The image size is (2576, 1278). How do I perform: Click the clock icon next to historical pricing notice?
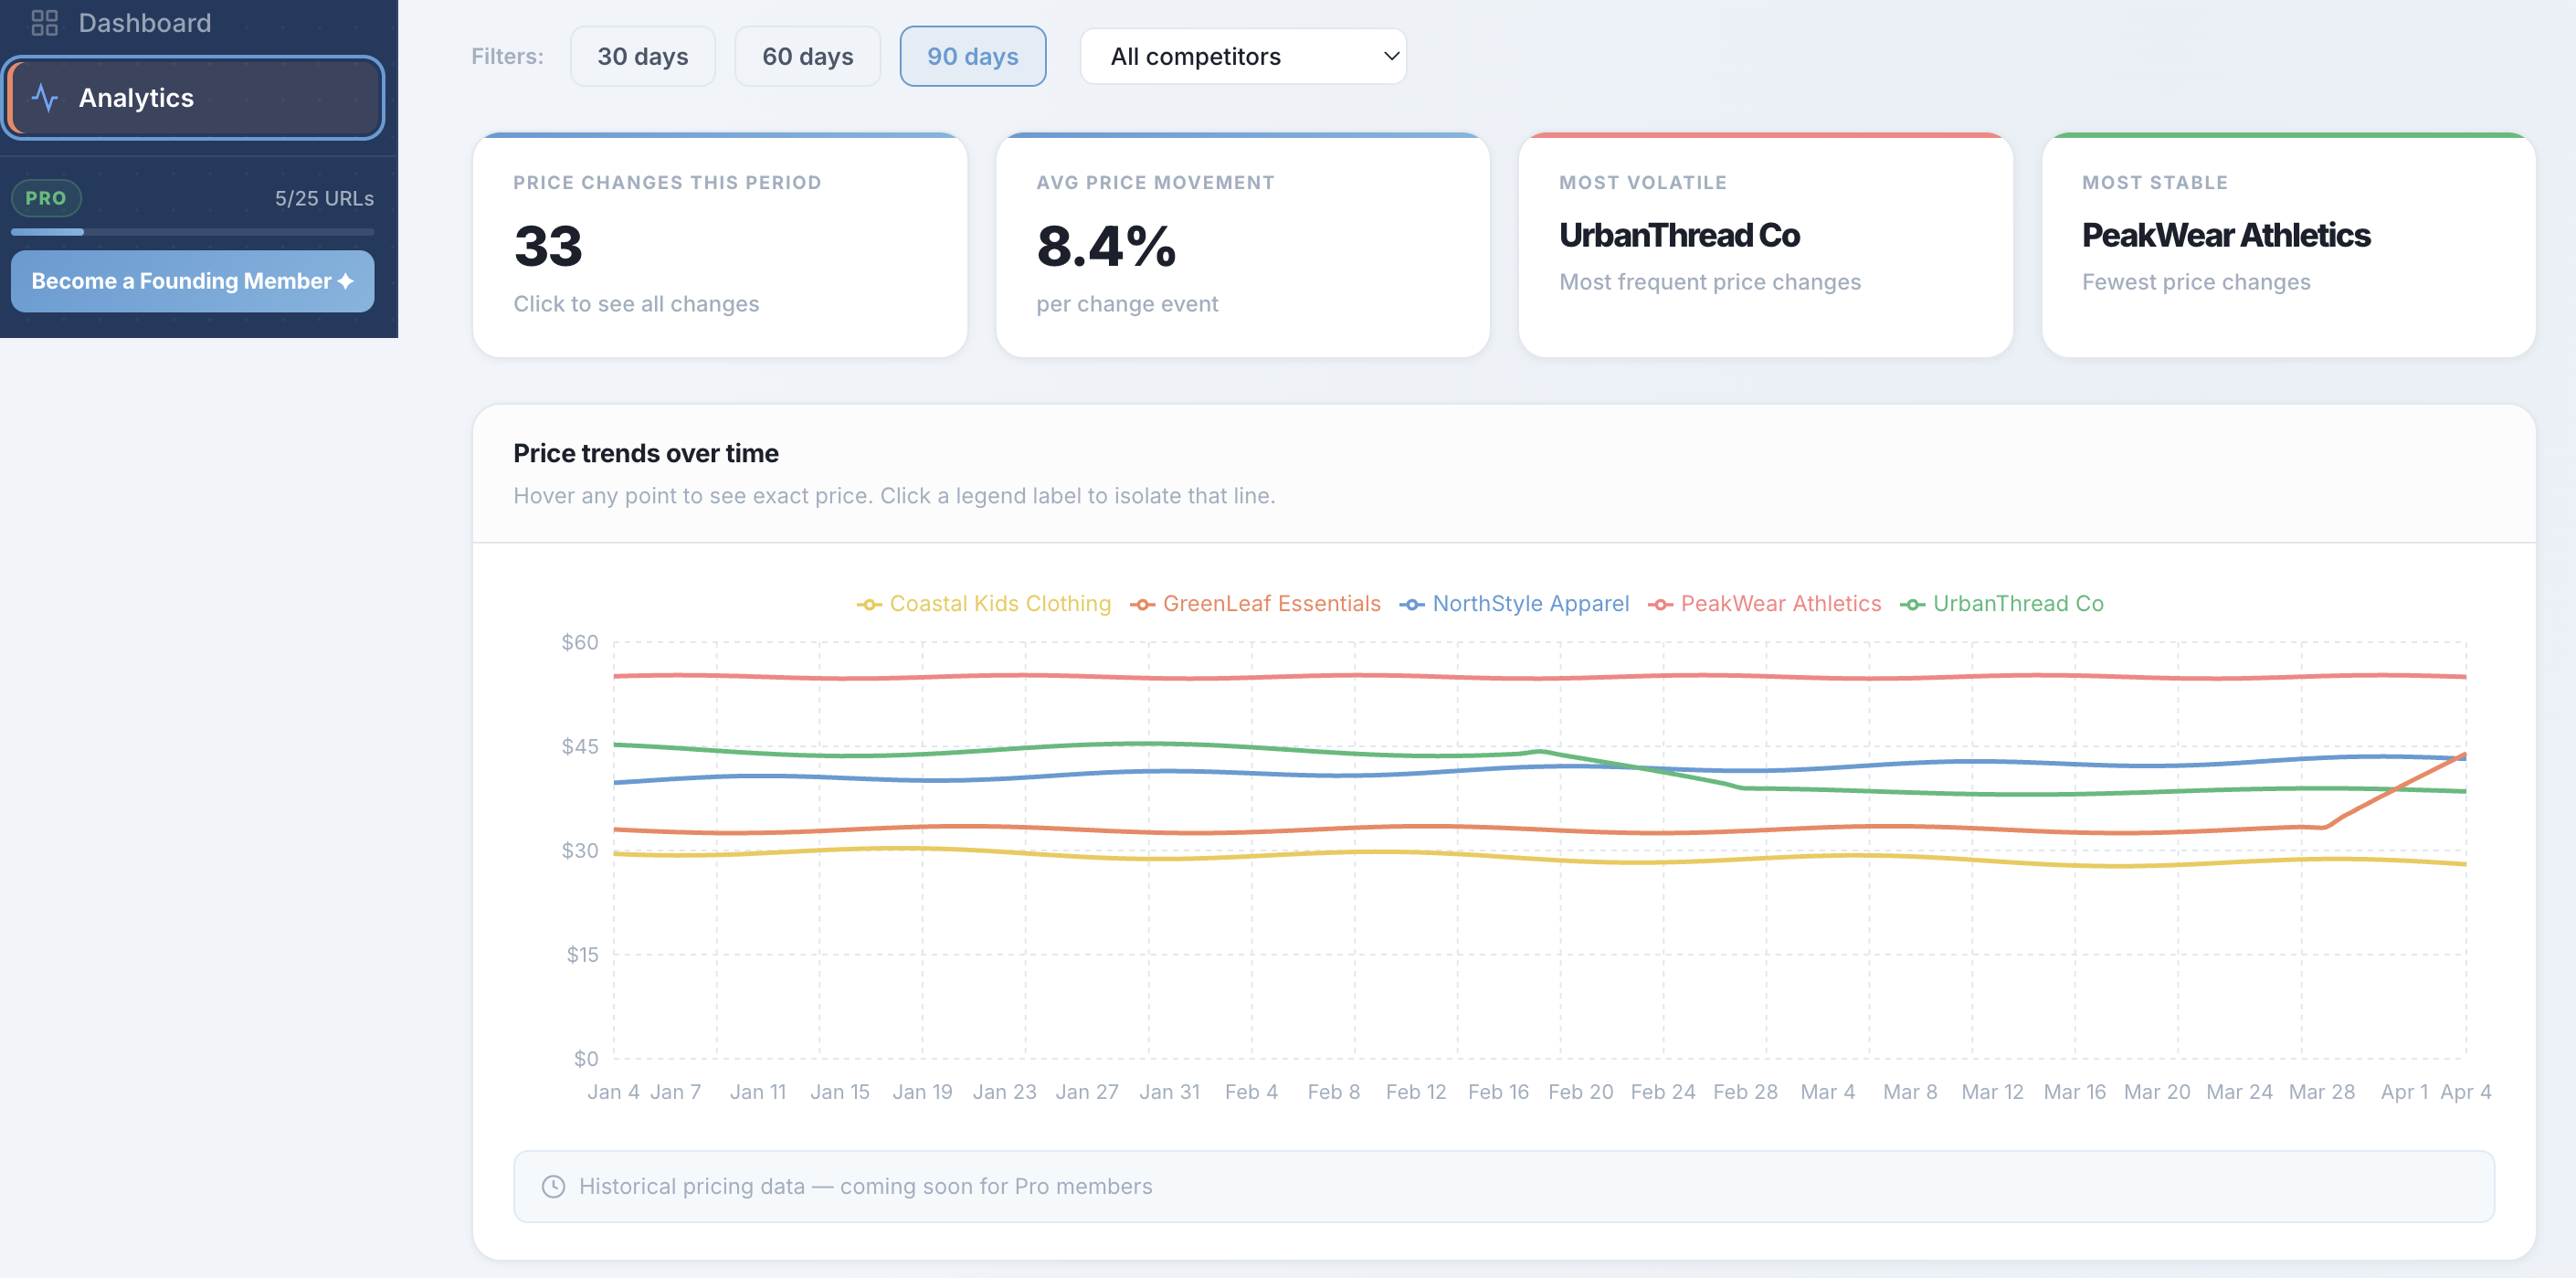(553, 1186)
